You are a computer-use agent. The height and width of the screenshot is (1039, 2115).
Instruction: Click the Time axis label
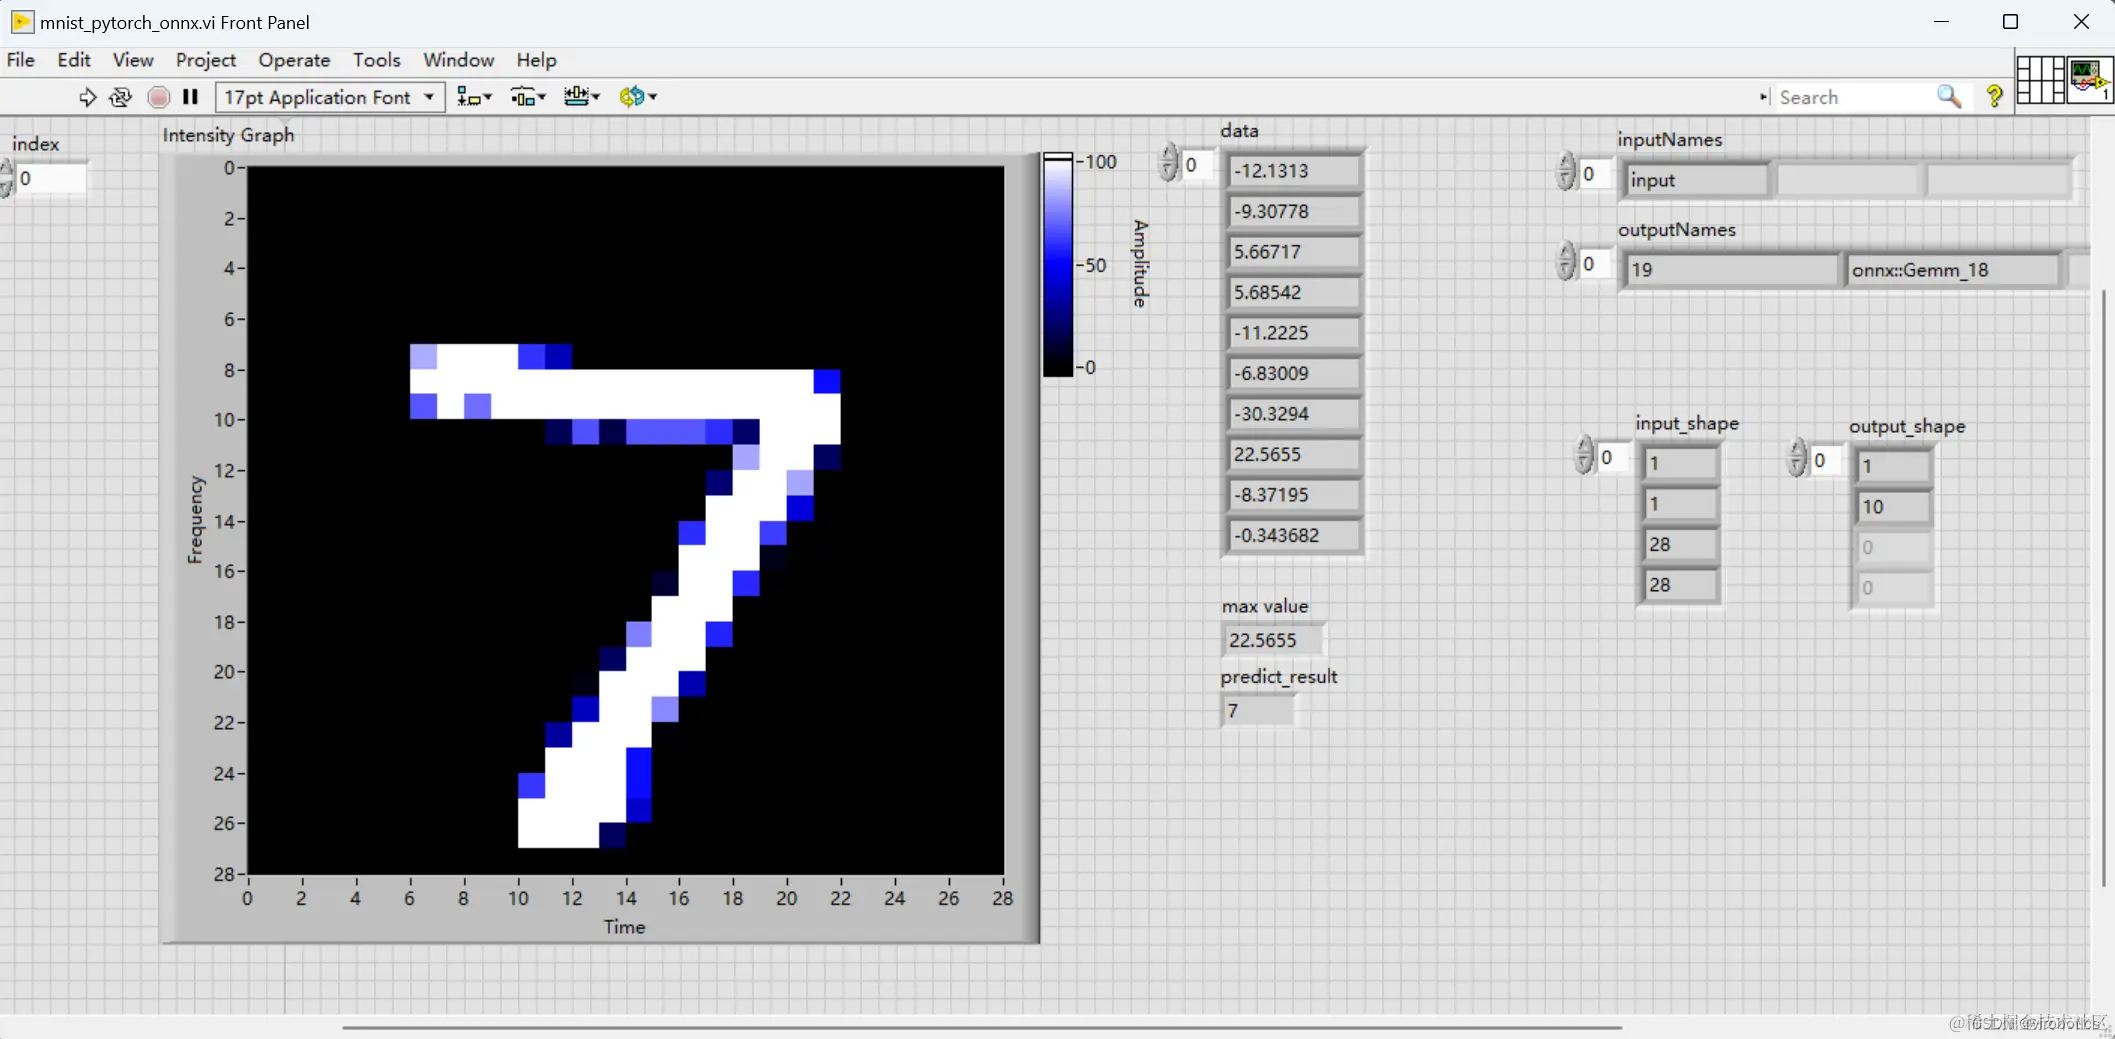pyautogui.click(x=624, y=927)
